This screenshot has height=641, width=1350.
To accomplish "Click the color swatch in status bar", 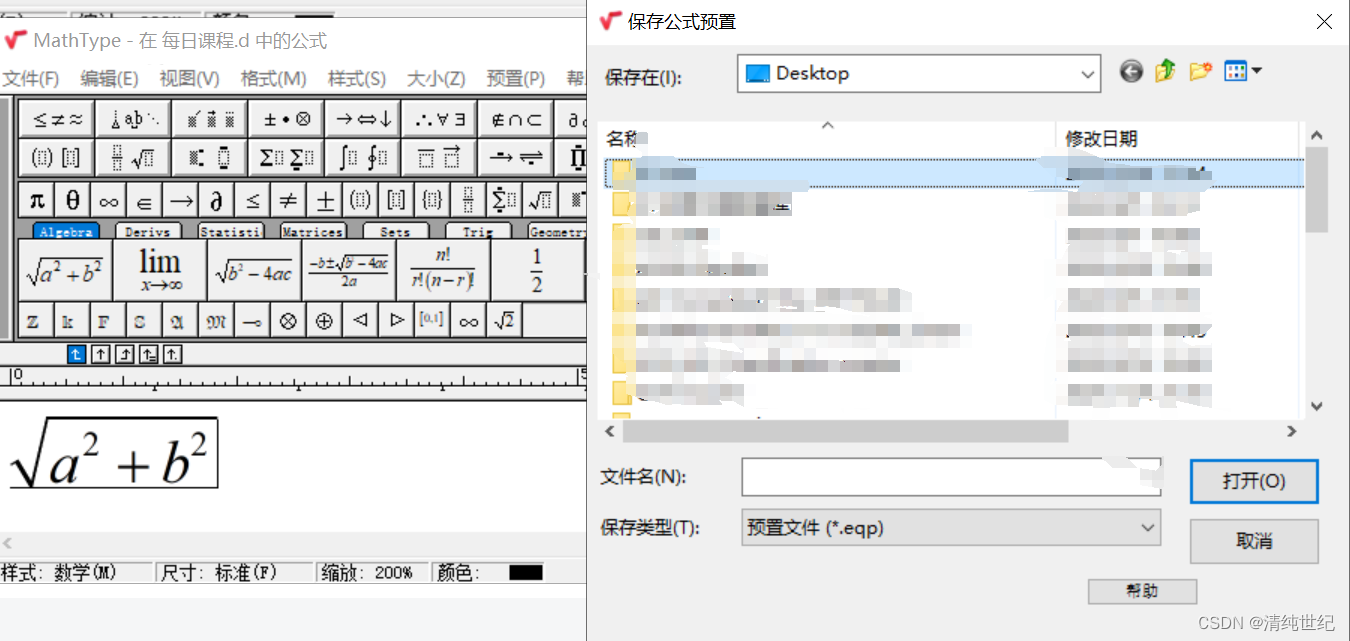I will click(525, 573).
